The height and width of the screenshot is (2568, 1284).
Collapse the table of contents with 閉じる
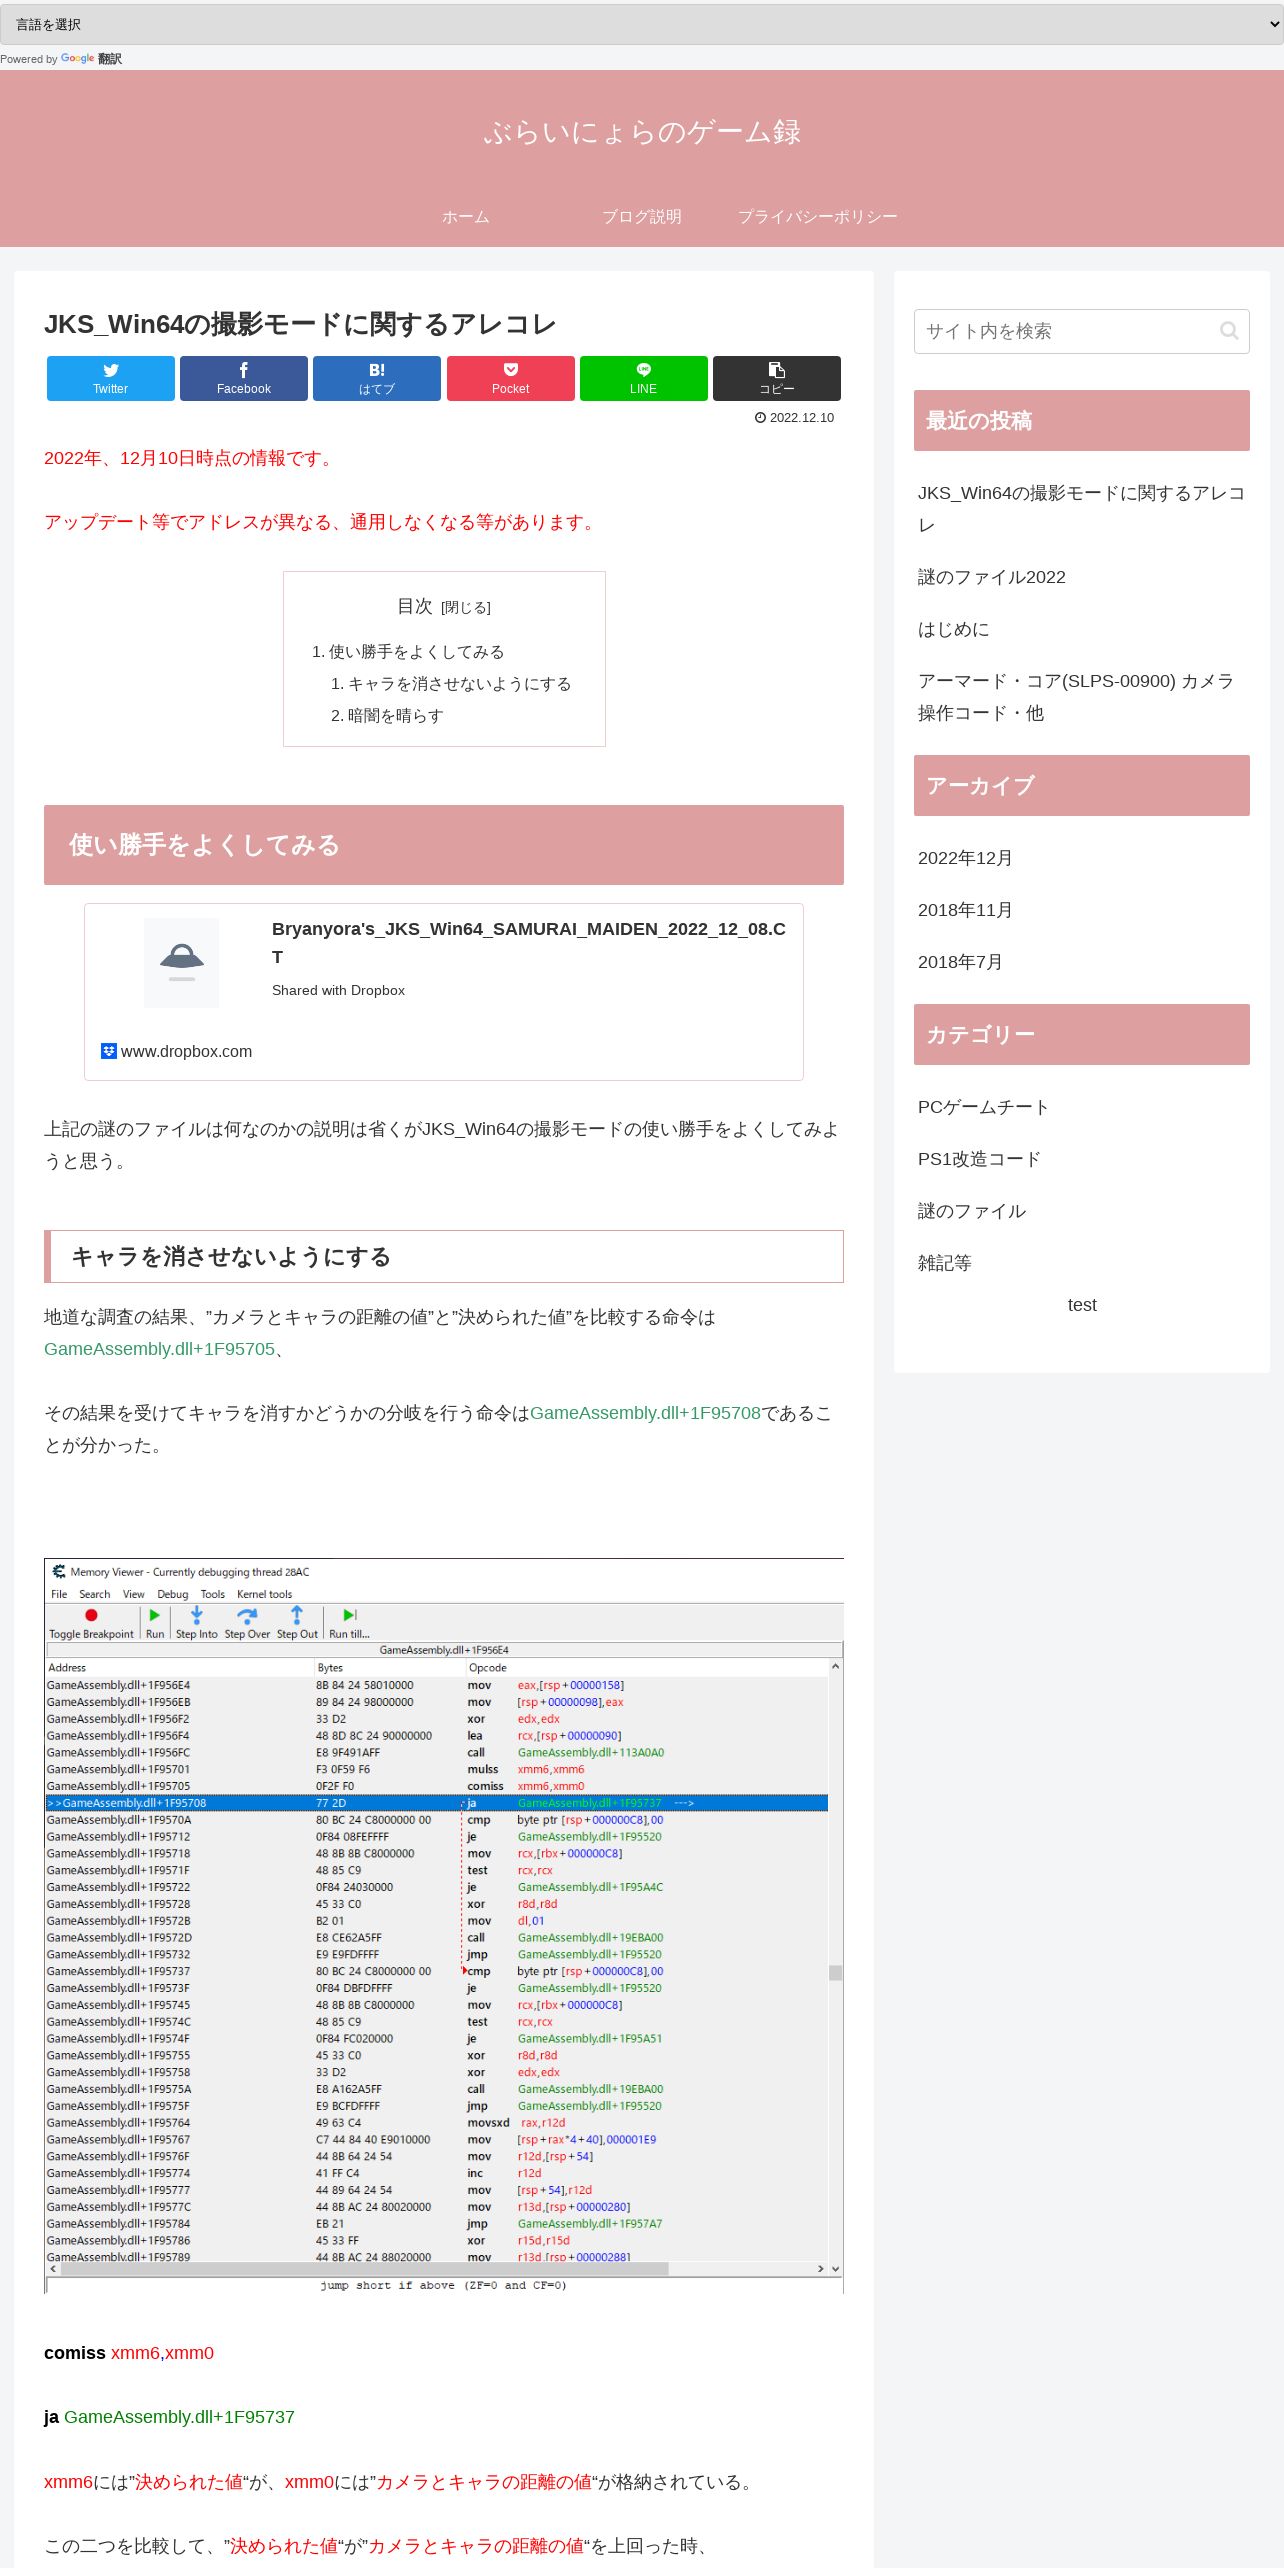[466, 608]
